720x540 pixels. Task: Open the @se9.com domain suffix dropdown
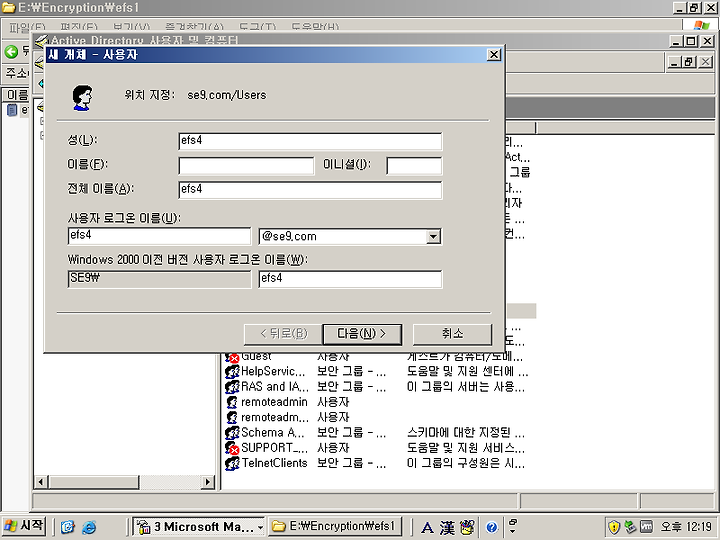[x=433, y=236]
